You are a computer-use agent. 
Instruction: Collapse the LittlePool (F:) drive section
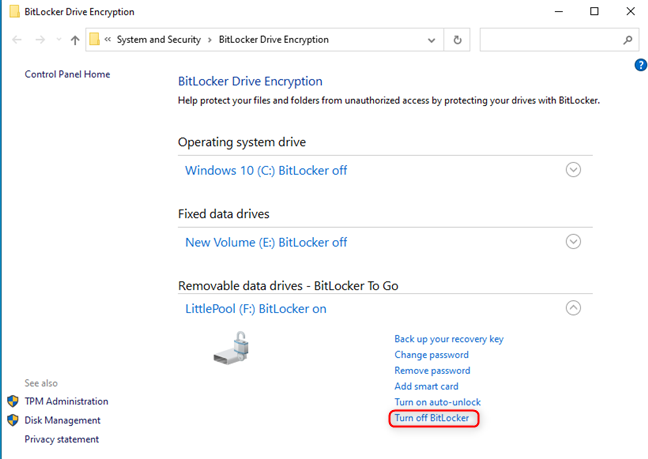coord(573,308)
